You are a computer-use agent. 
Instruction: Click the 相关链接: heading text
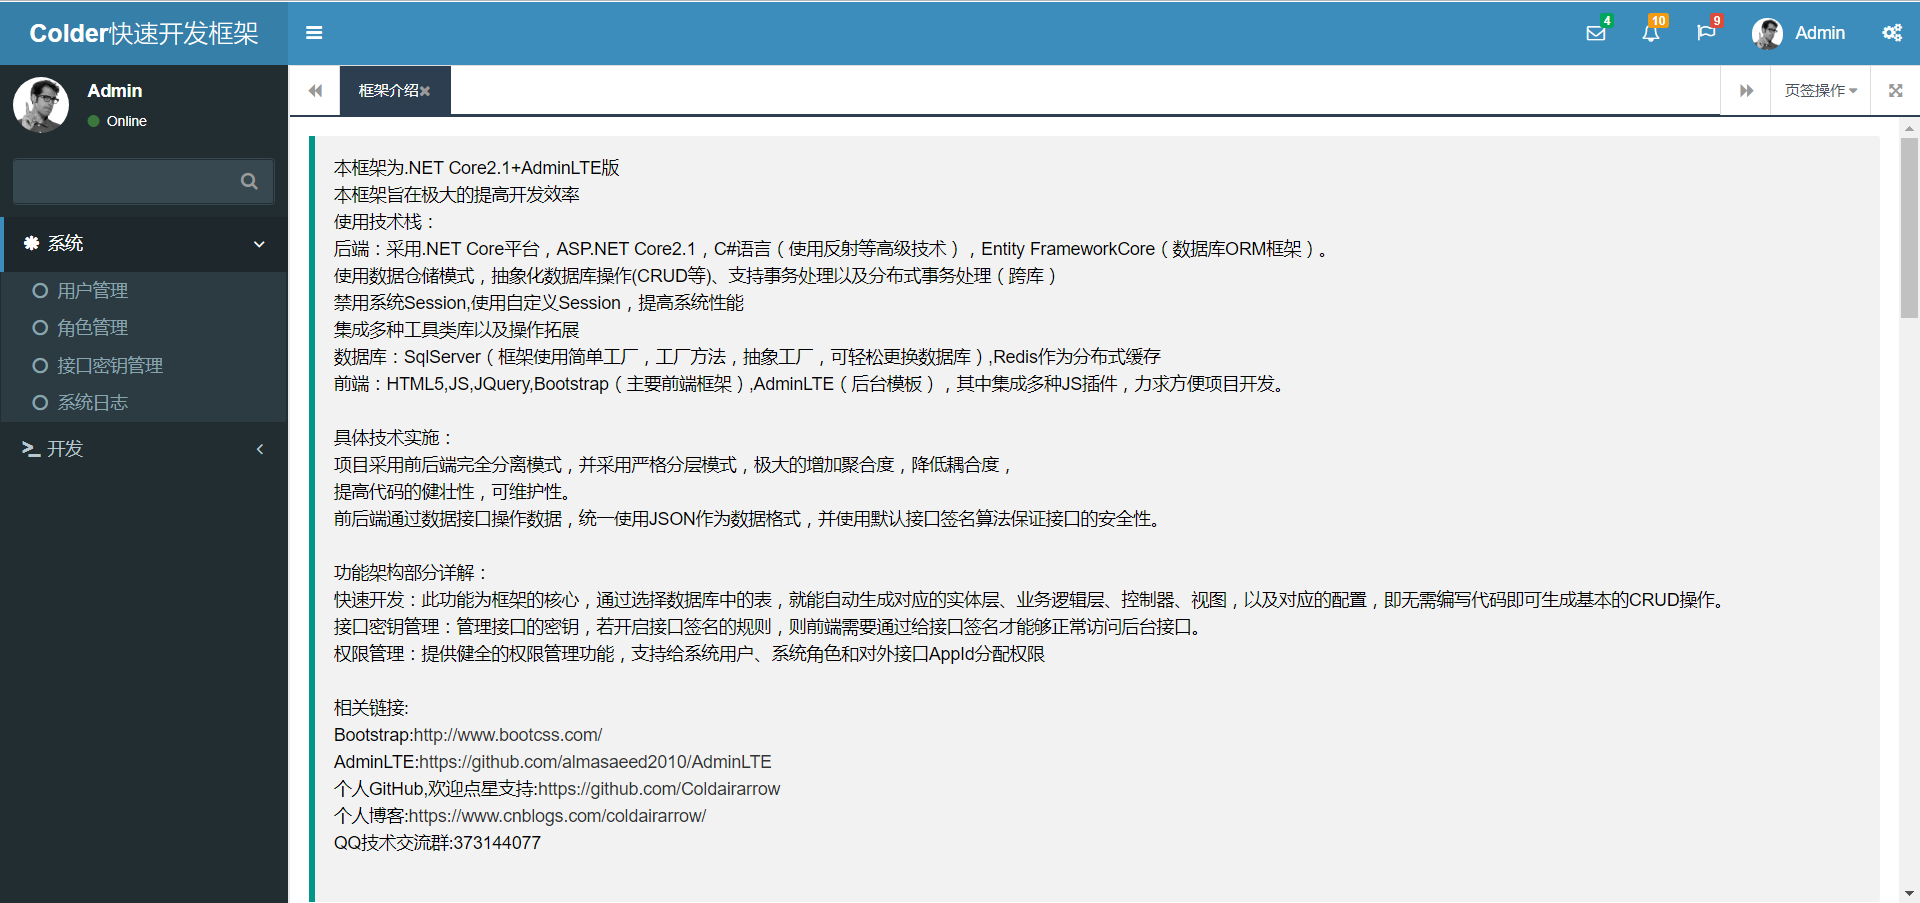[x=371, y=708]
